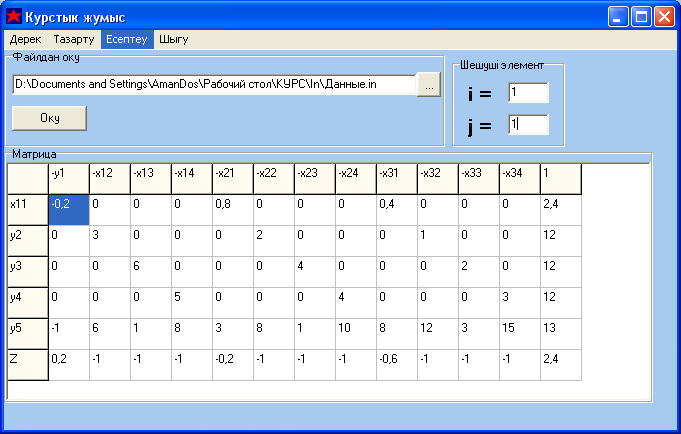Select cell 12 in the -x32 column
The height and width of the screenshot is (434, 681).
438,334
